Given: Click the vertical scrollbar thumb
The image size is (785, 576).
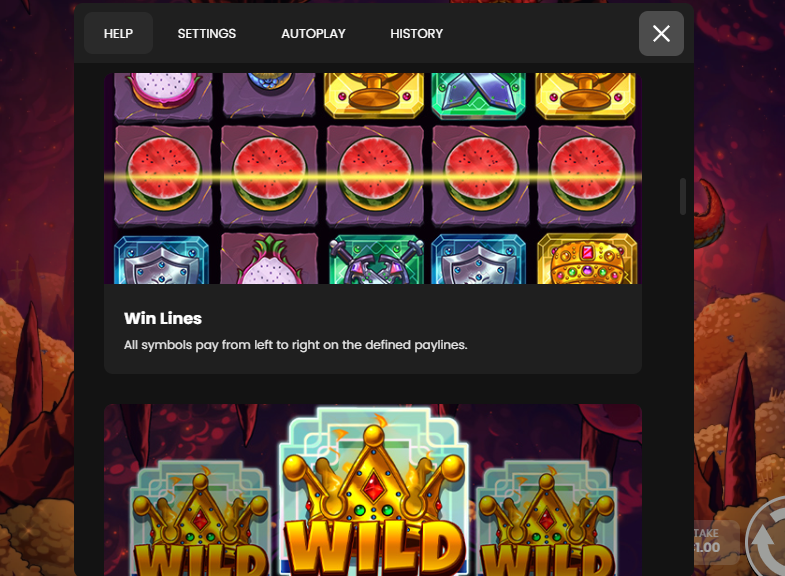Looking at the screenshot, I should pyautogui.click(x=683, y=196).
